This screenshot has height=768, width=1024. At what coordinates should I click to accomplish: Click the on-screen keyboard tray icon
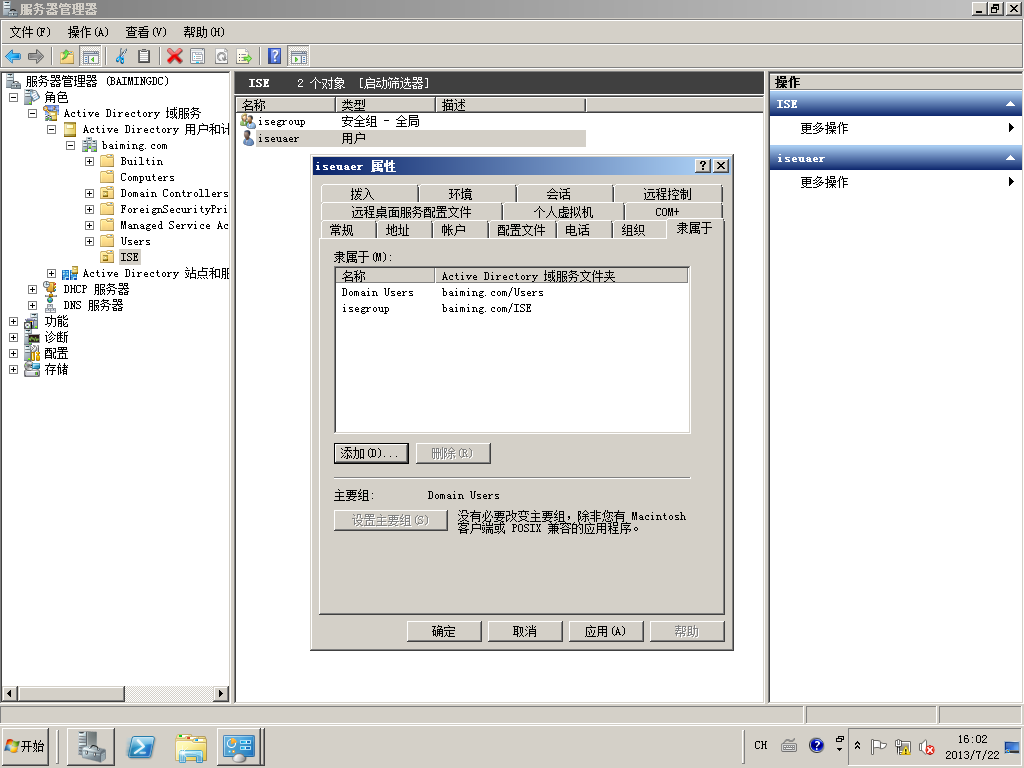[789, 745]
